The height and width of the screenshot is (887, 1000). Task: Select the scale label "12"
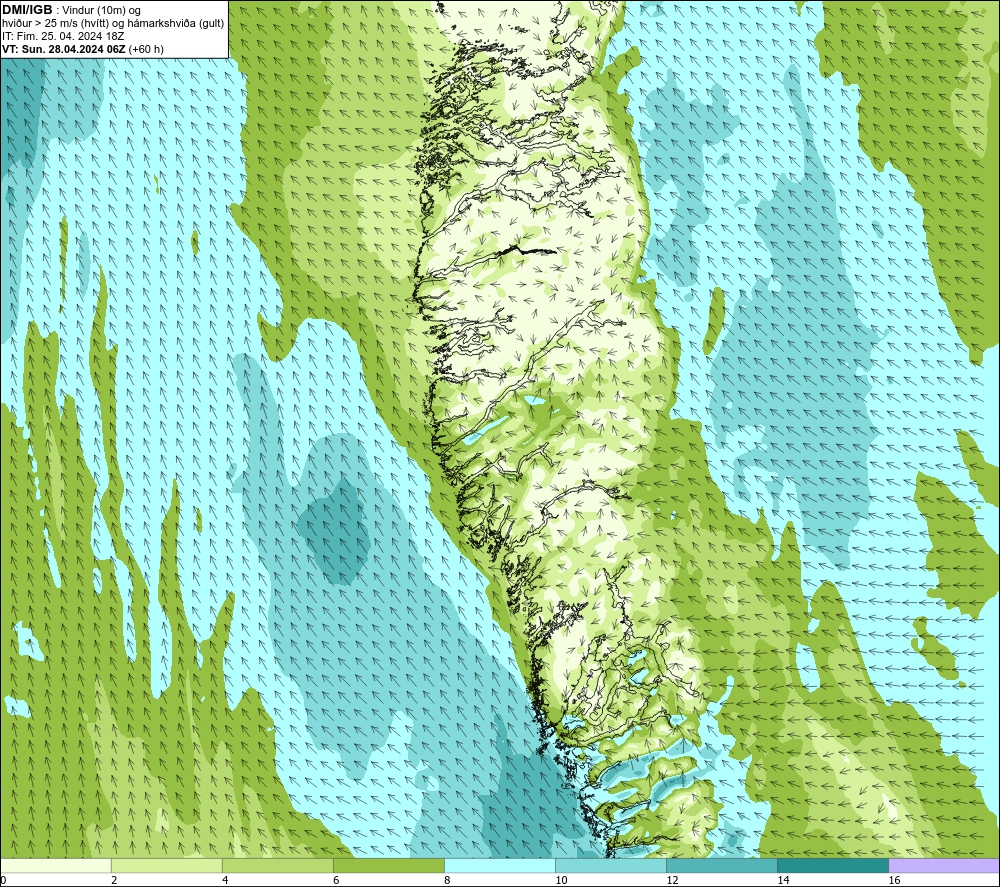pyautogui.click(x=672, y=880)
